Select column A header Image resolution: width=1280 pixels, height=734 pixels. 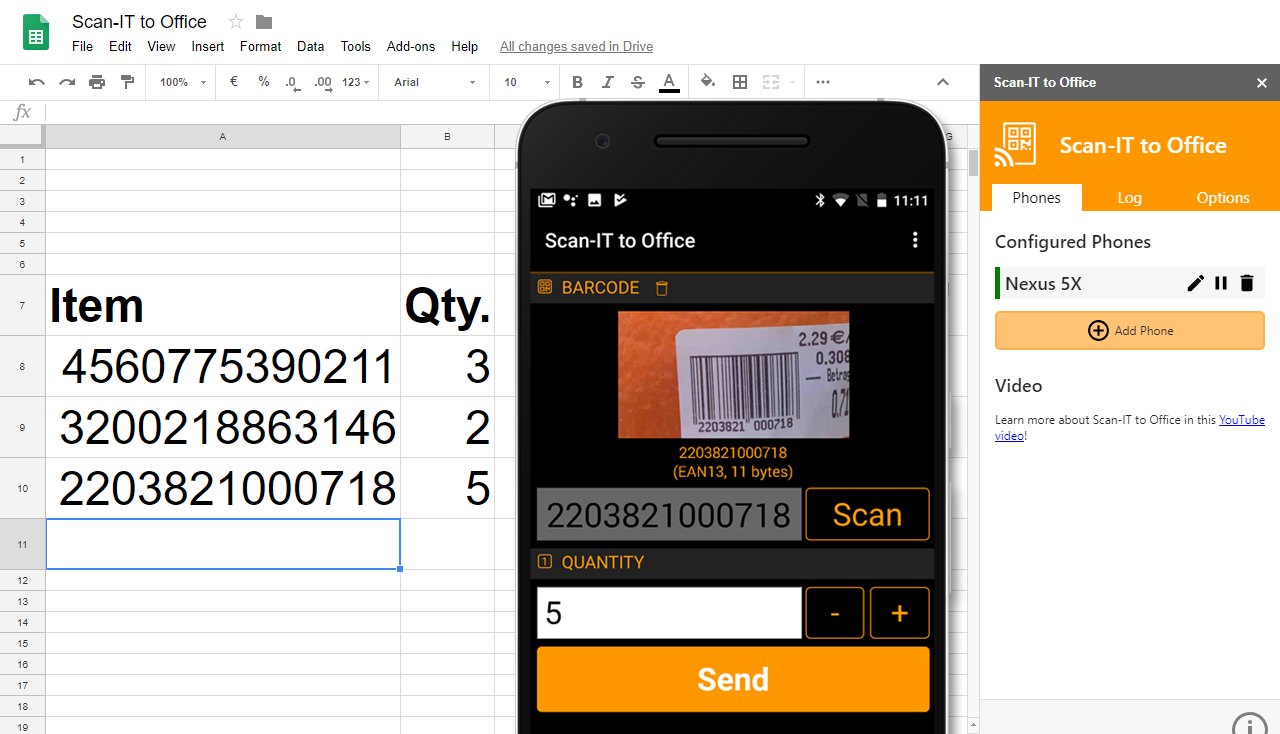pyautogui.click(x=222, y=136)
